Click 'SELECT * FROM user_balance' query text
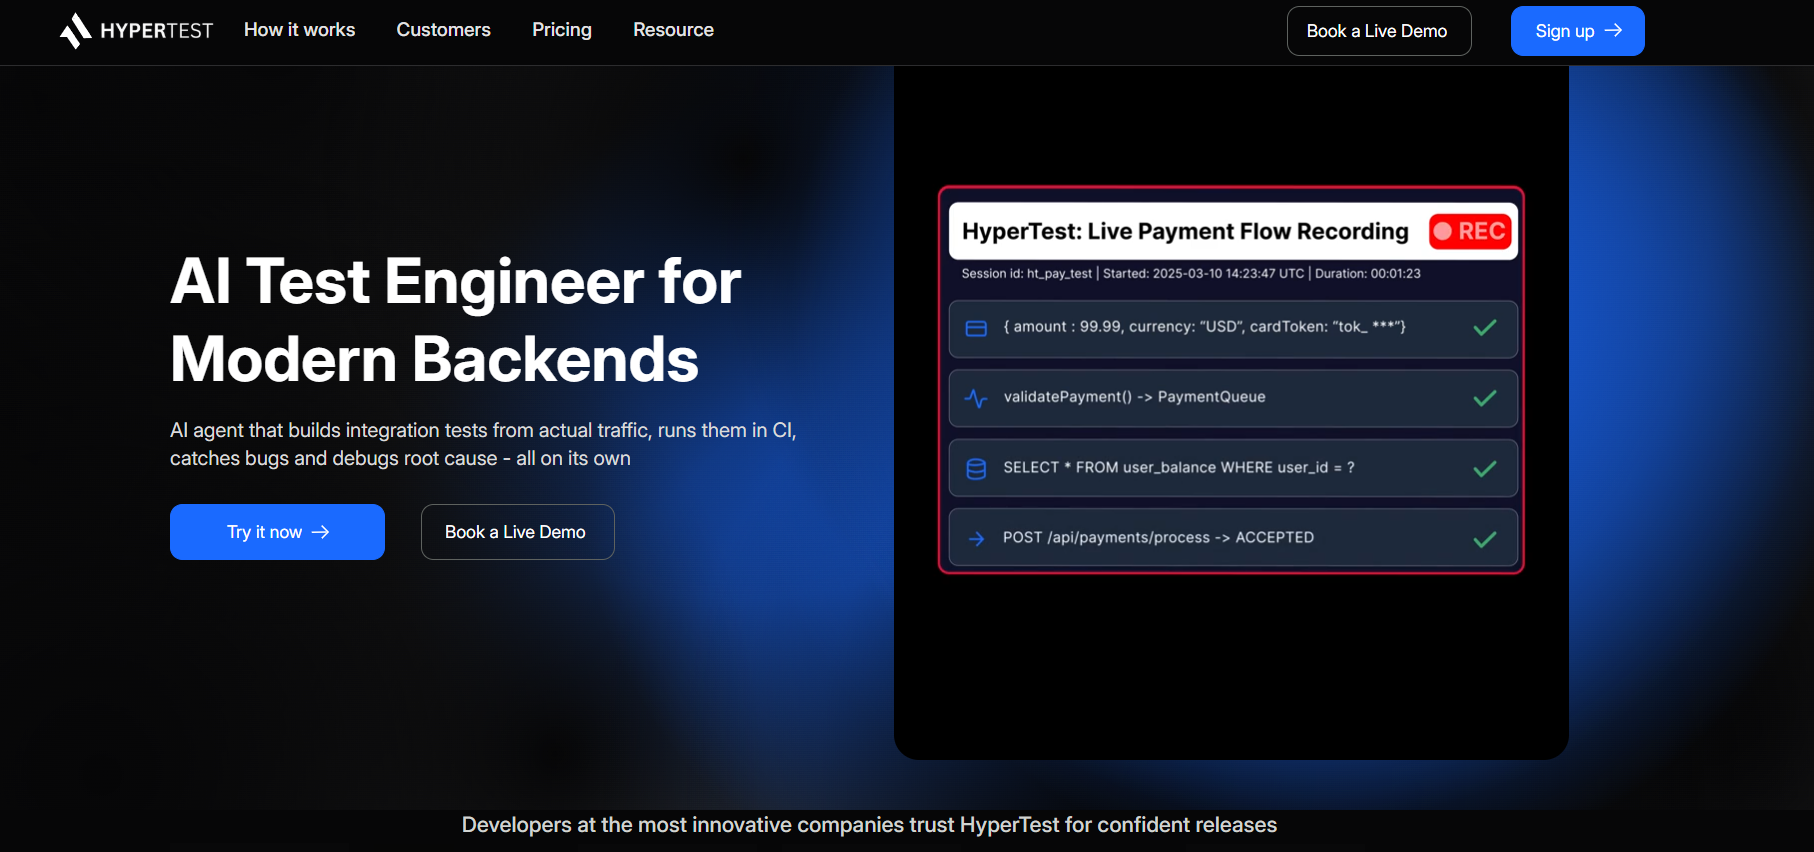Viewport: 1814px width, 852px height. click(1180, 467)
